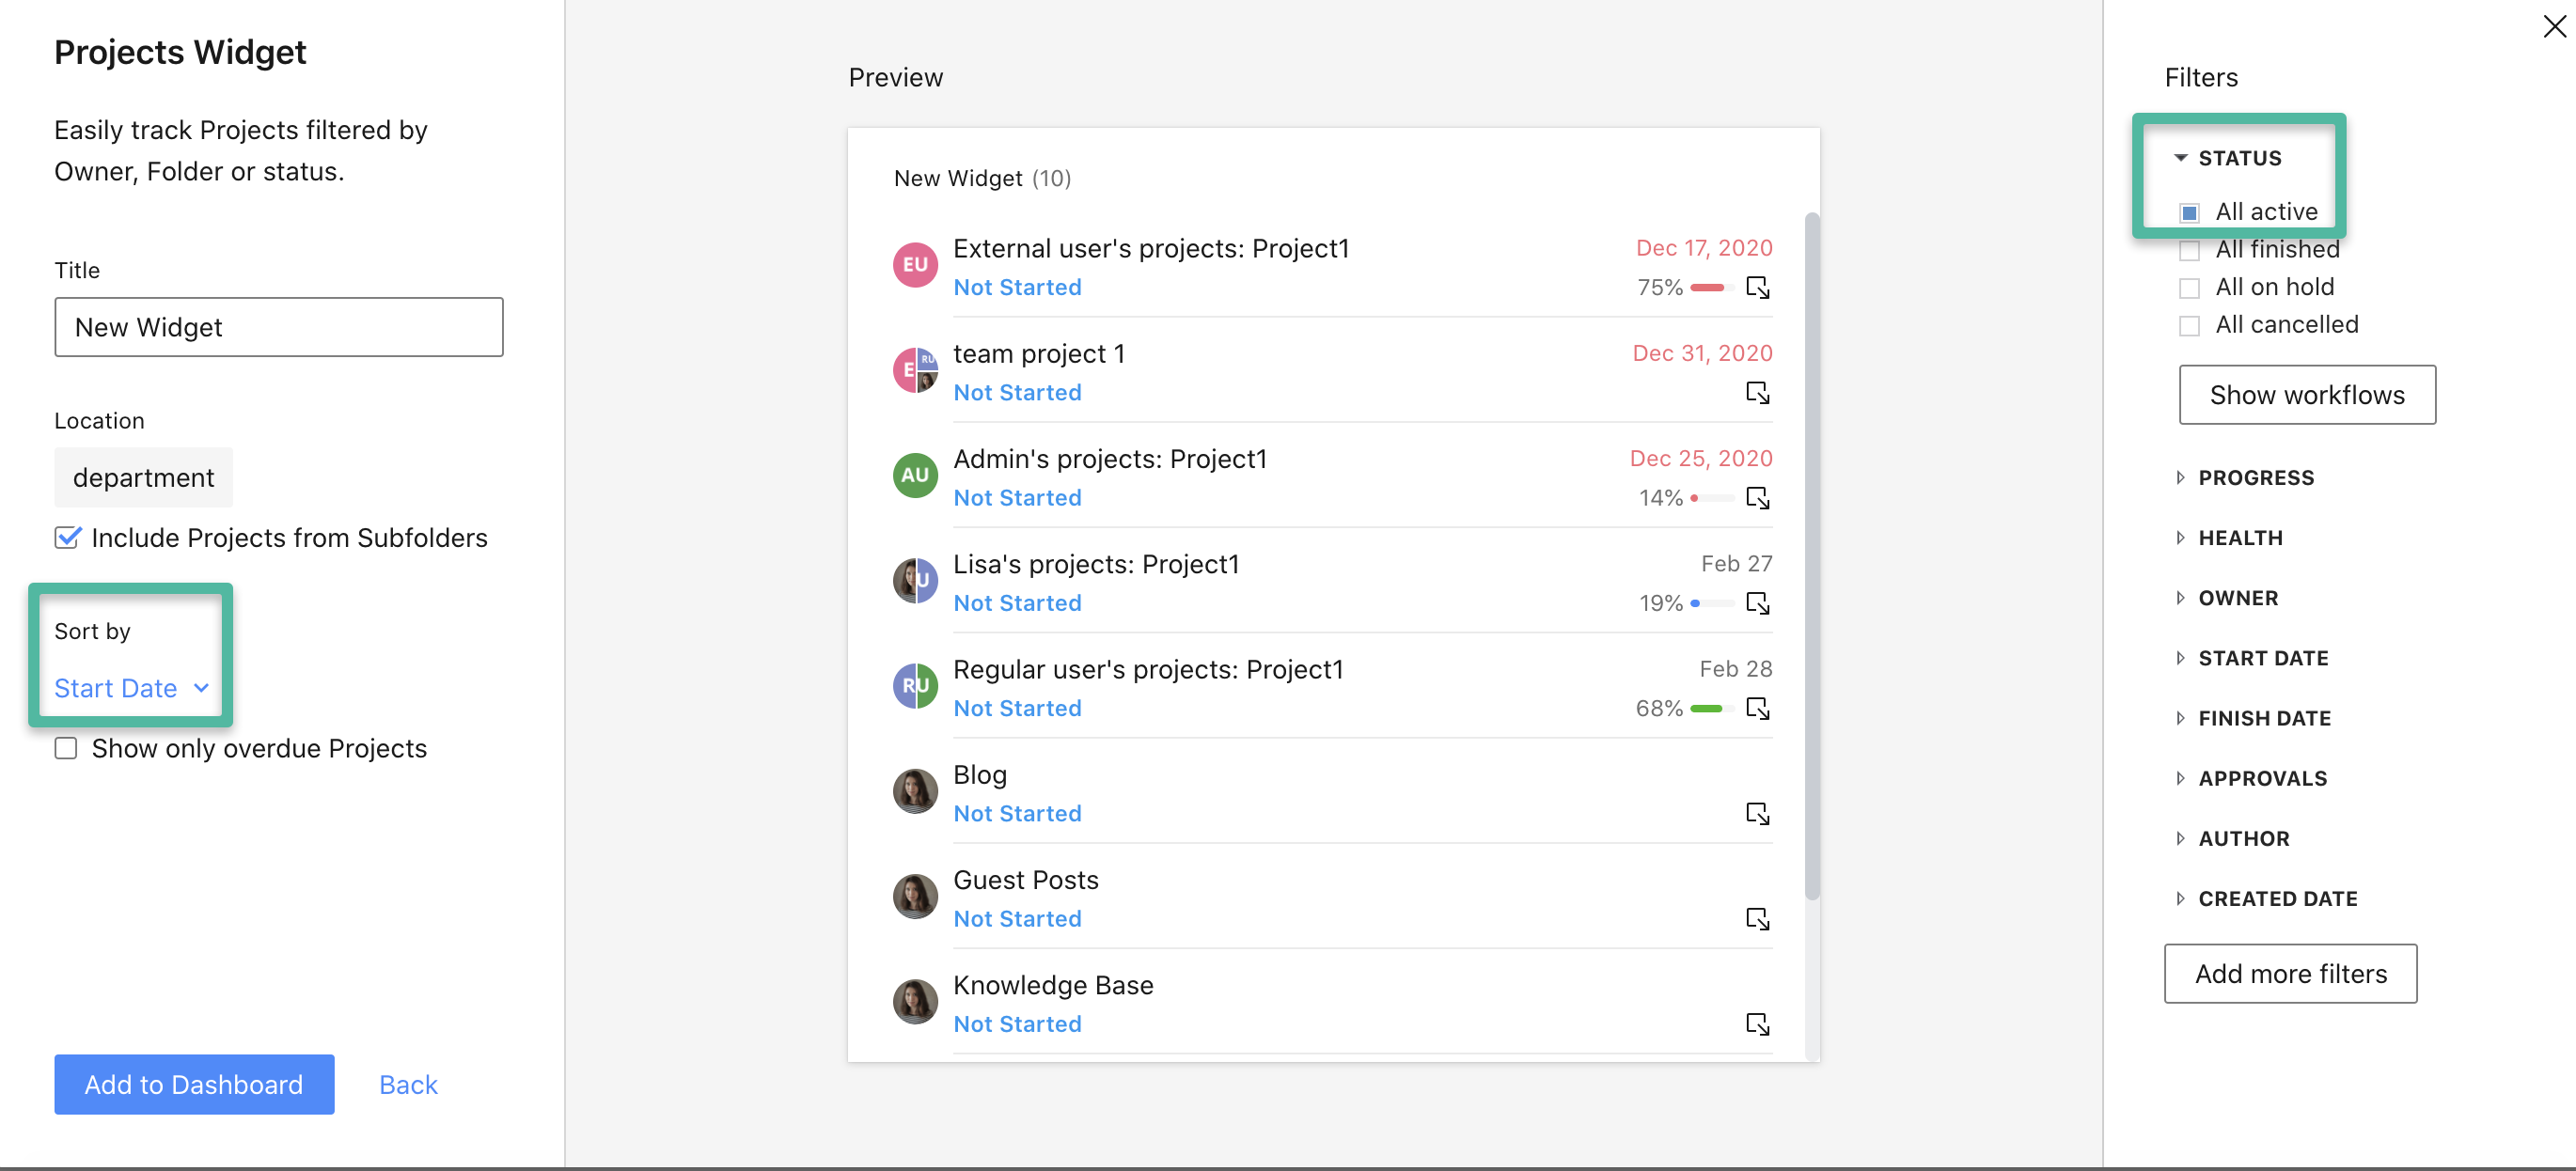Viewport: 2576px width, 1171px height.
Task: Open the Sort by Start Date dropdown
Action: pos(131,688)
